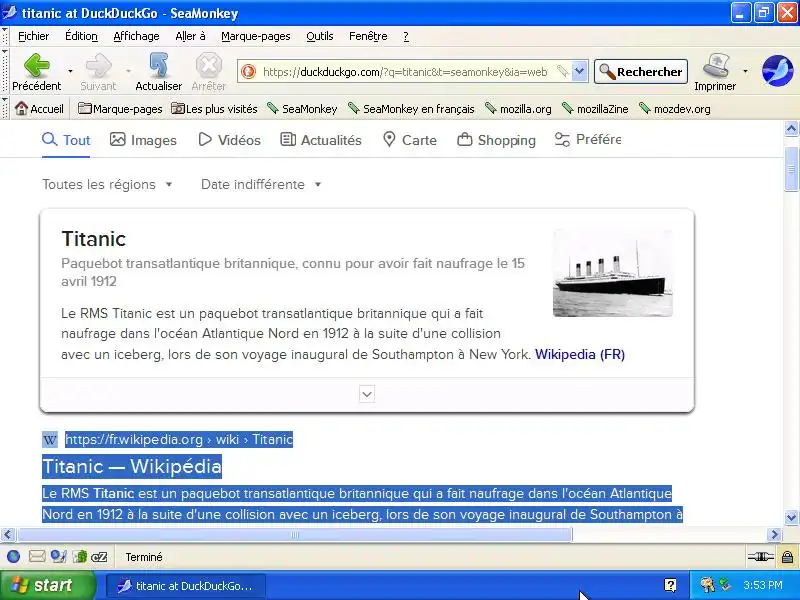The width and height of the screenshot is (800, 600).
Task: Open SeaMonkey en français bookmark
Action: tap(411, 109)
